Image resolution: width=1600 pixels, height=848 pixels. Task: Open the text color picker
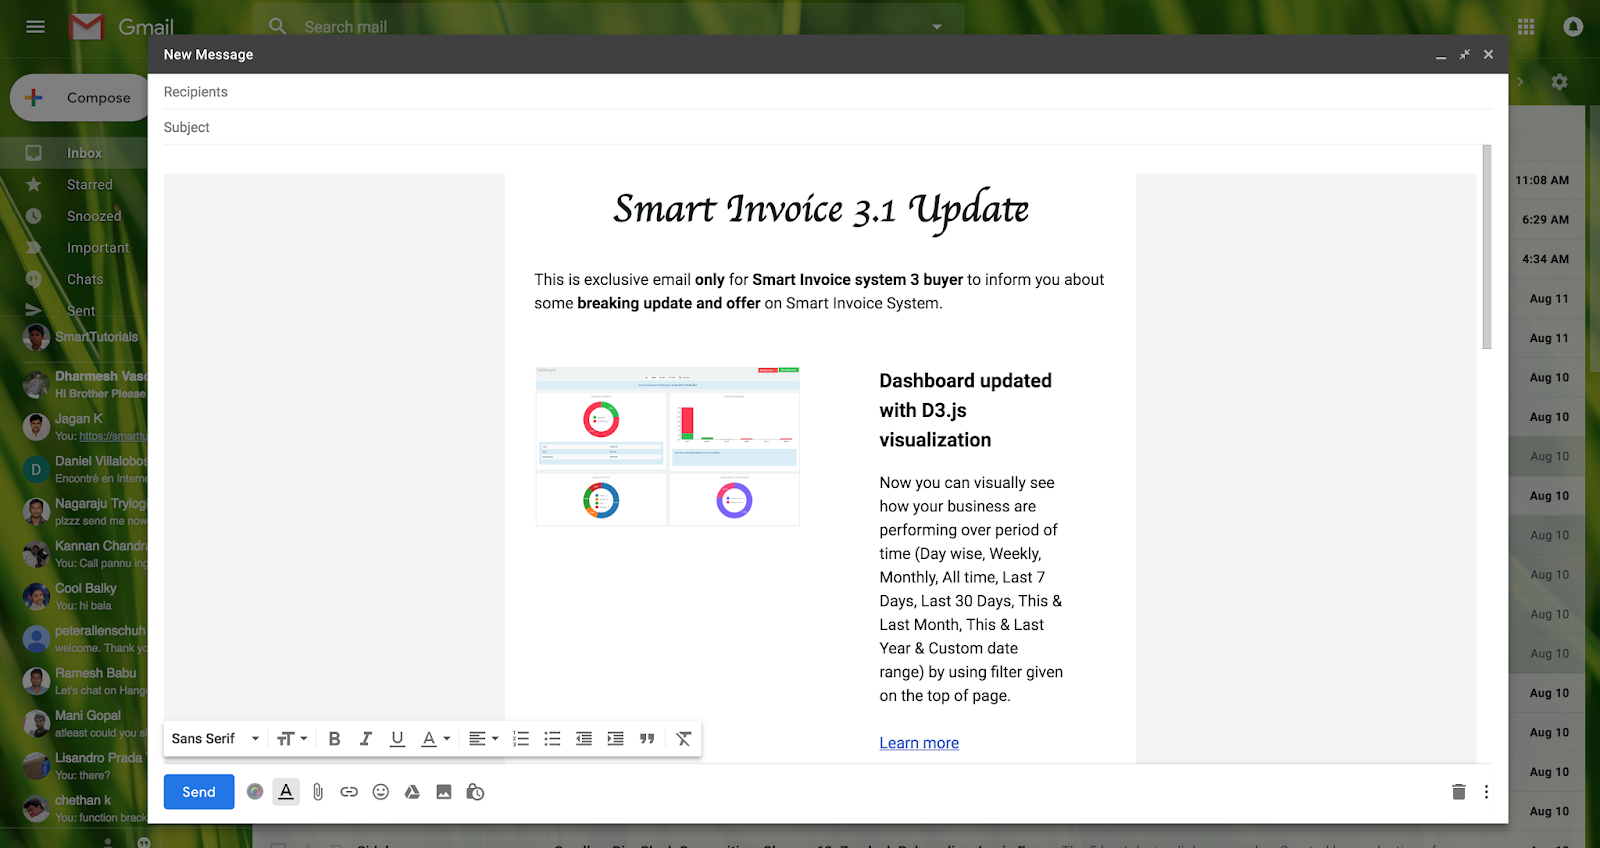pos(435,739)
